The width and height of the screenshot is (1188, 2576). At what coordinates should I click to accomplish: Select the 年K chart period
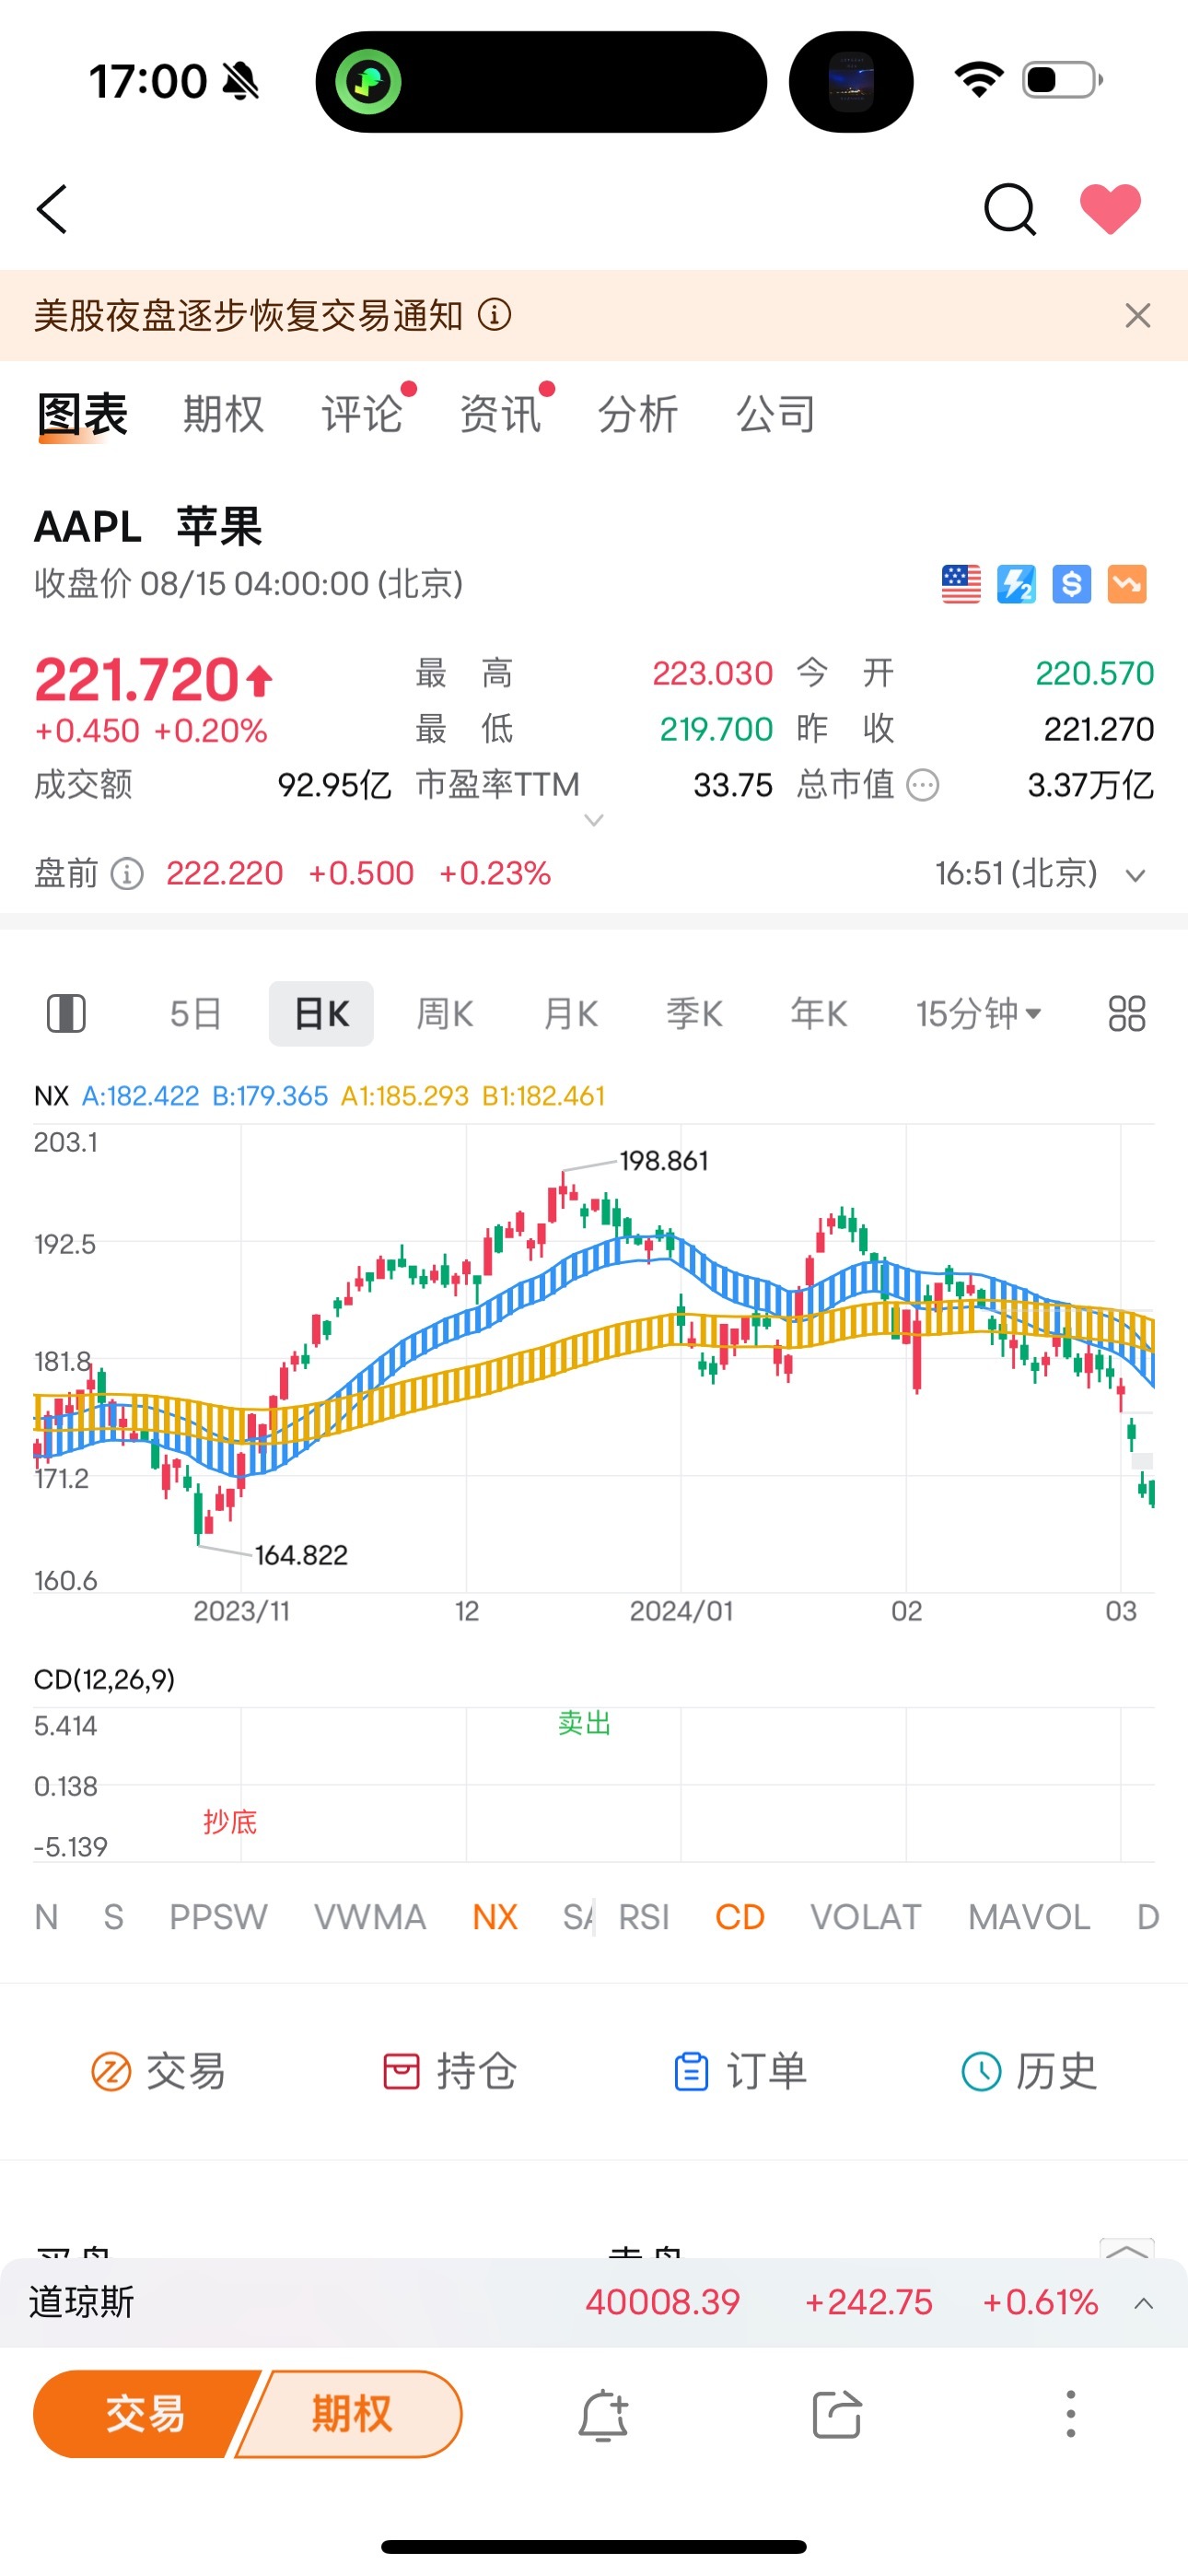point(819,1014)
